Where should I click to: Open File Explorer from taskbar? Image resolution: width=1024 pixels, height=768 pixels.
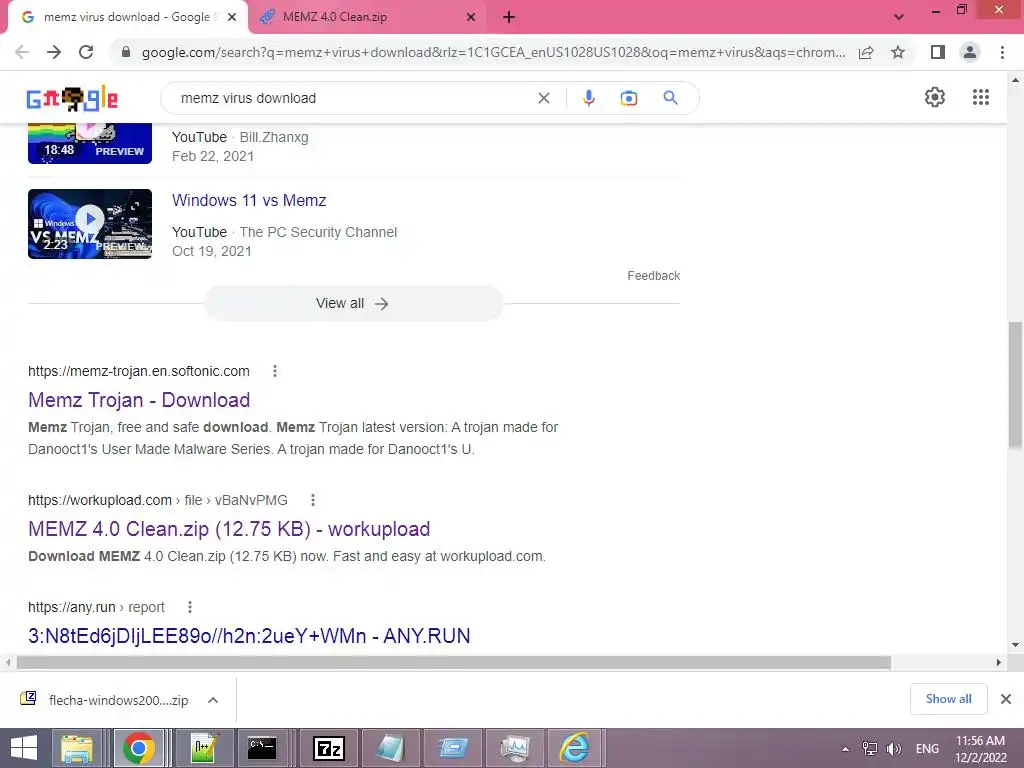coord(77,748)
